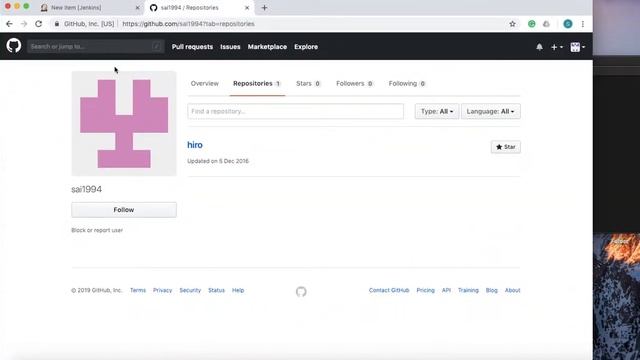Close the New Item Jenkins tab

(137, 8)
